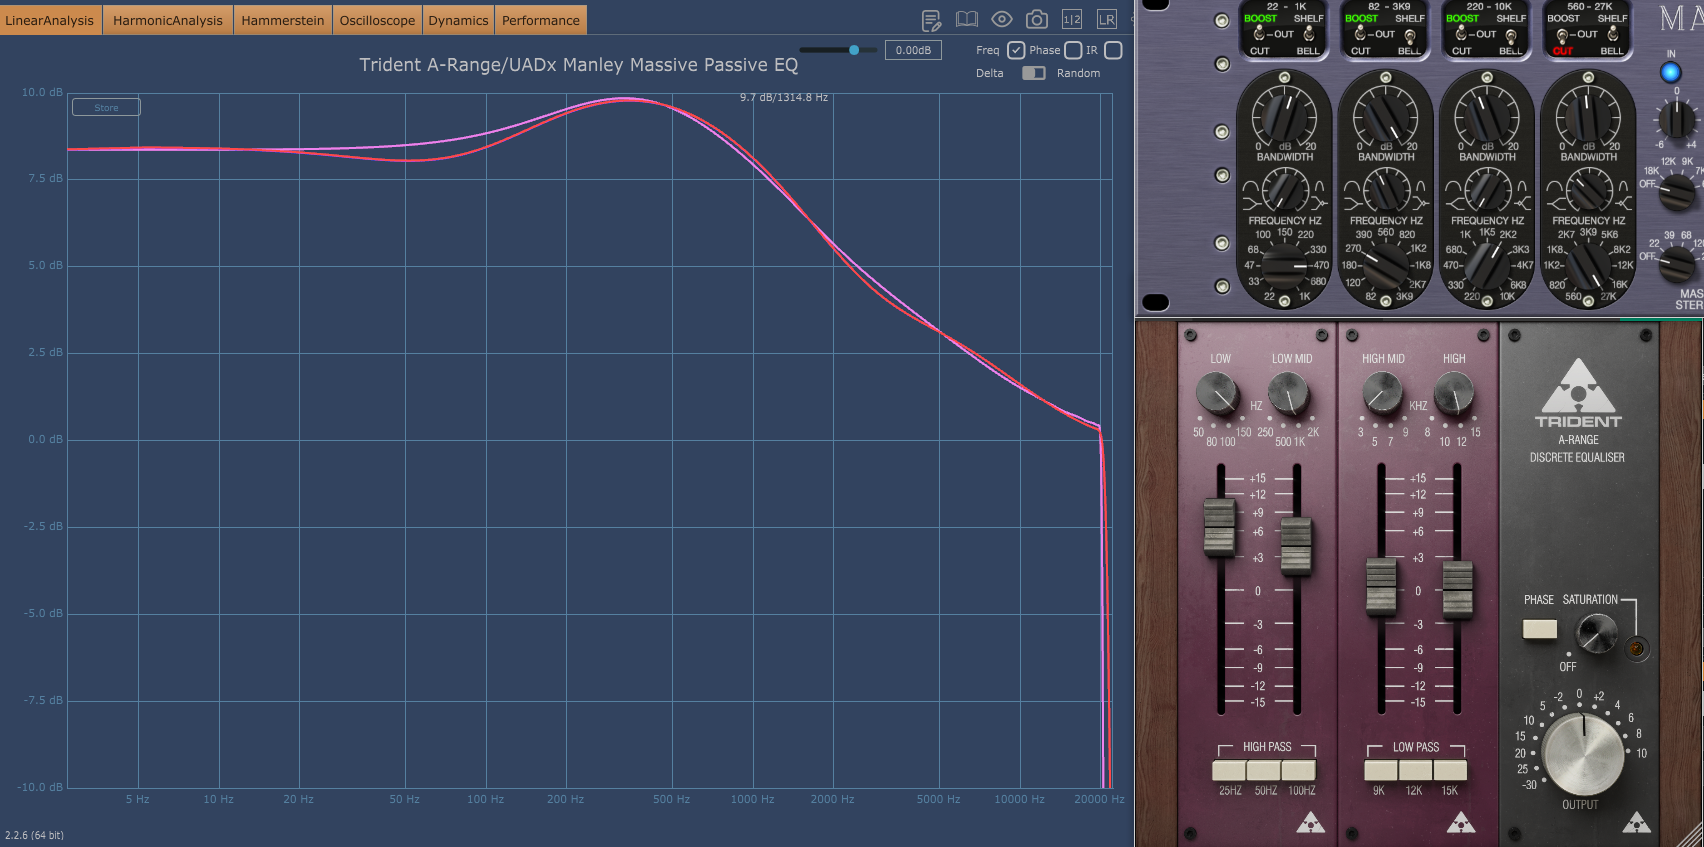The image size is (1704, 847).
Task: Click Frequency knob of 22-1K band
Action: [1284, 266]
